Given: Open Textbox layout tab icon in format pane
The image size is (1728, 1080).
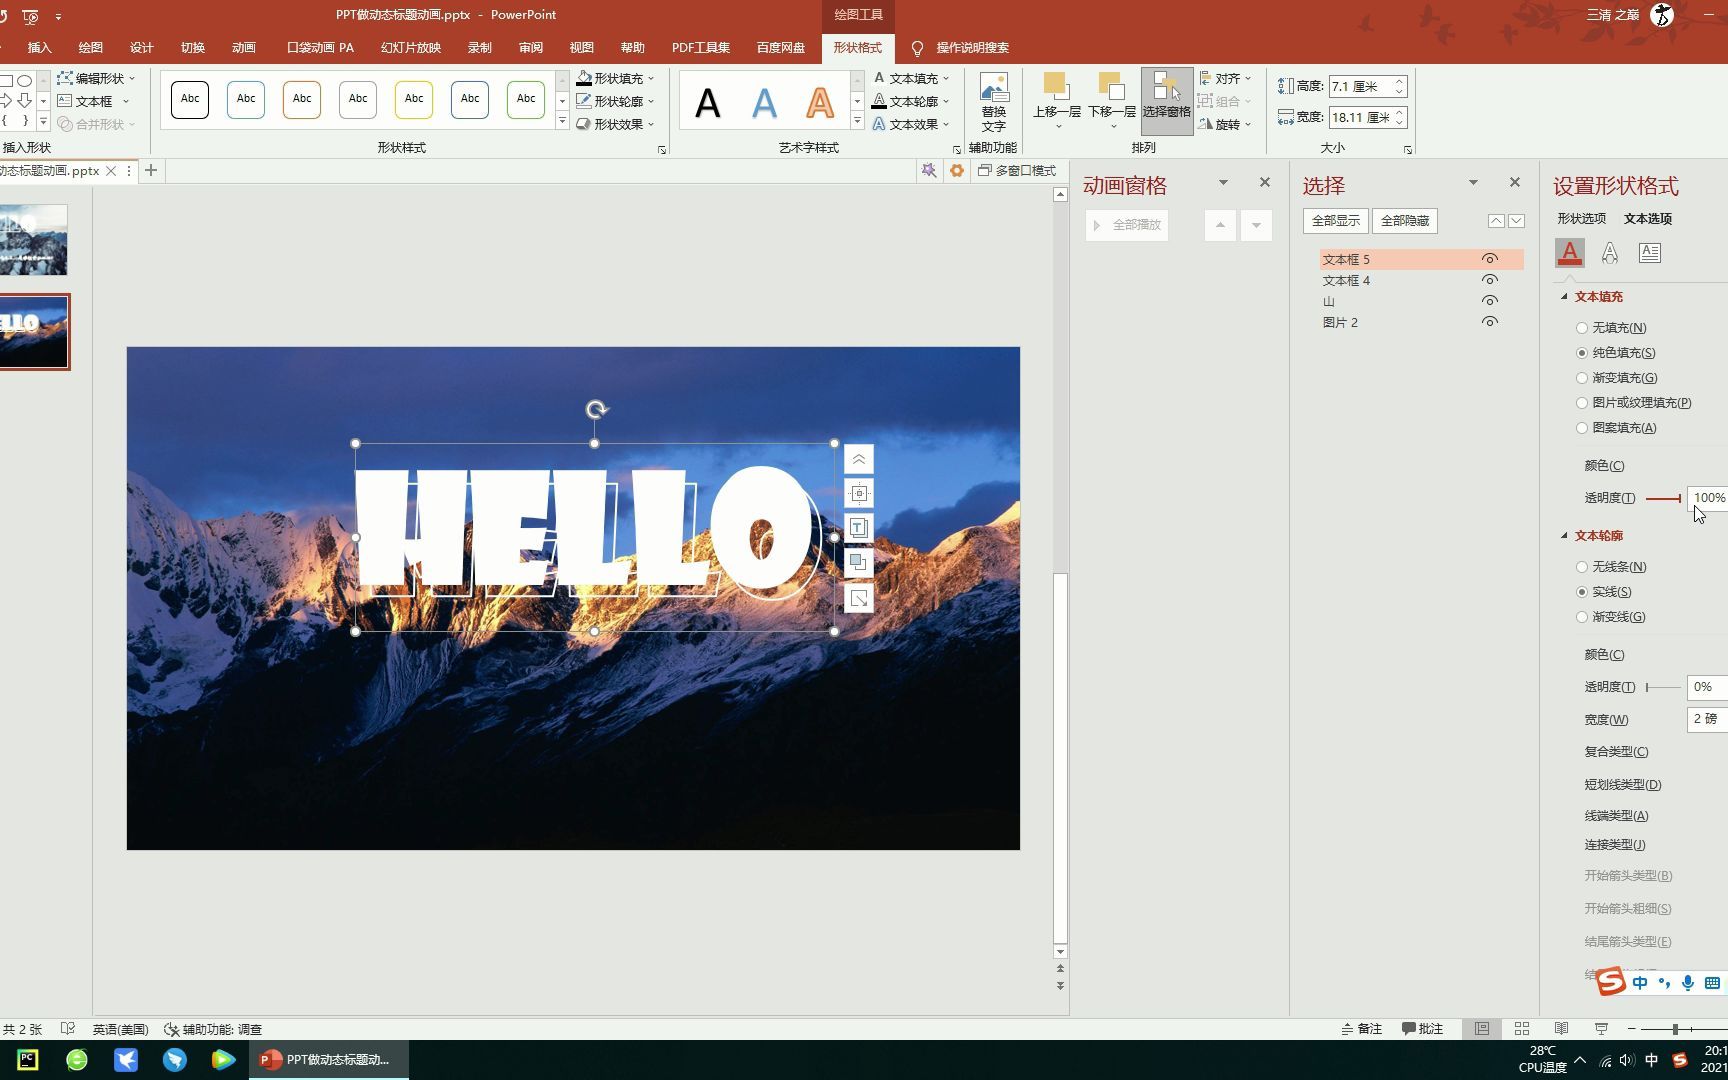Looking at the screenshot, I should pyautogui.click(x=1650, y=253).
